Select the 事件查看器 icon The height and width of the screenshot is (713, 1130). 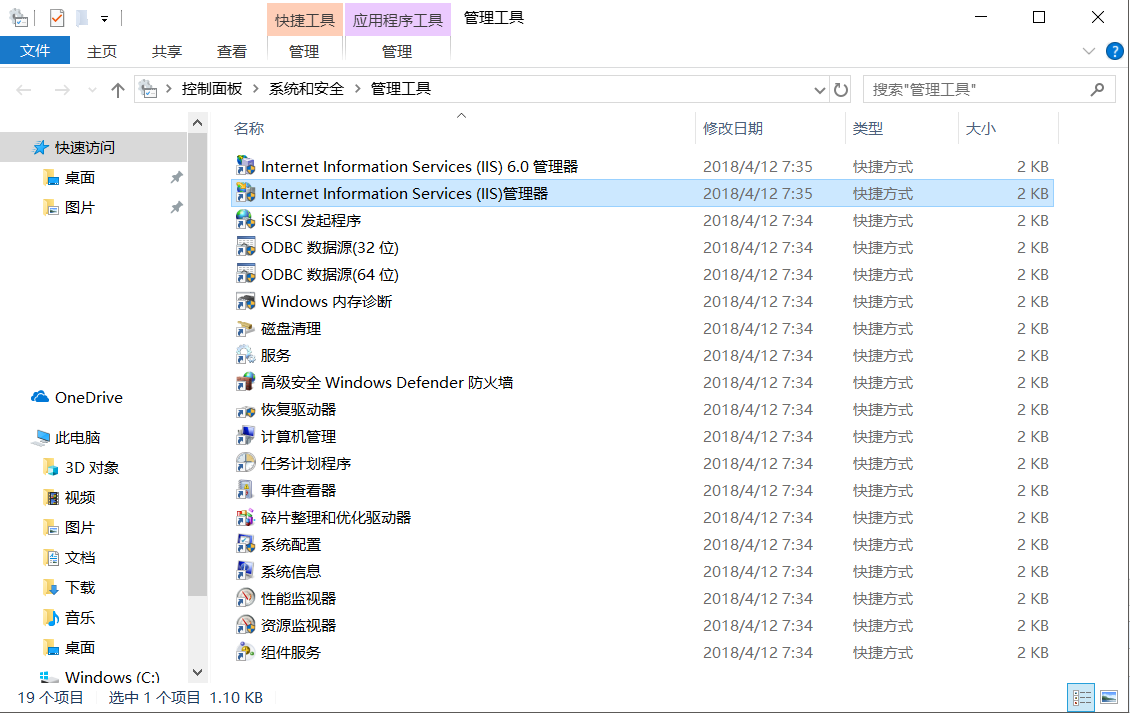click(x=246, y=490)
